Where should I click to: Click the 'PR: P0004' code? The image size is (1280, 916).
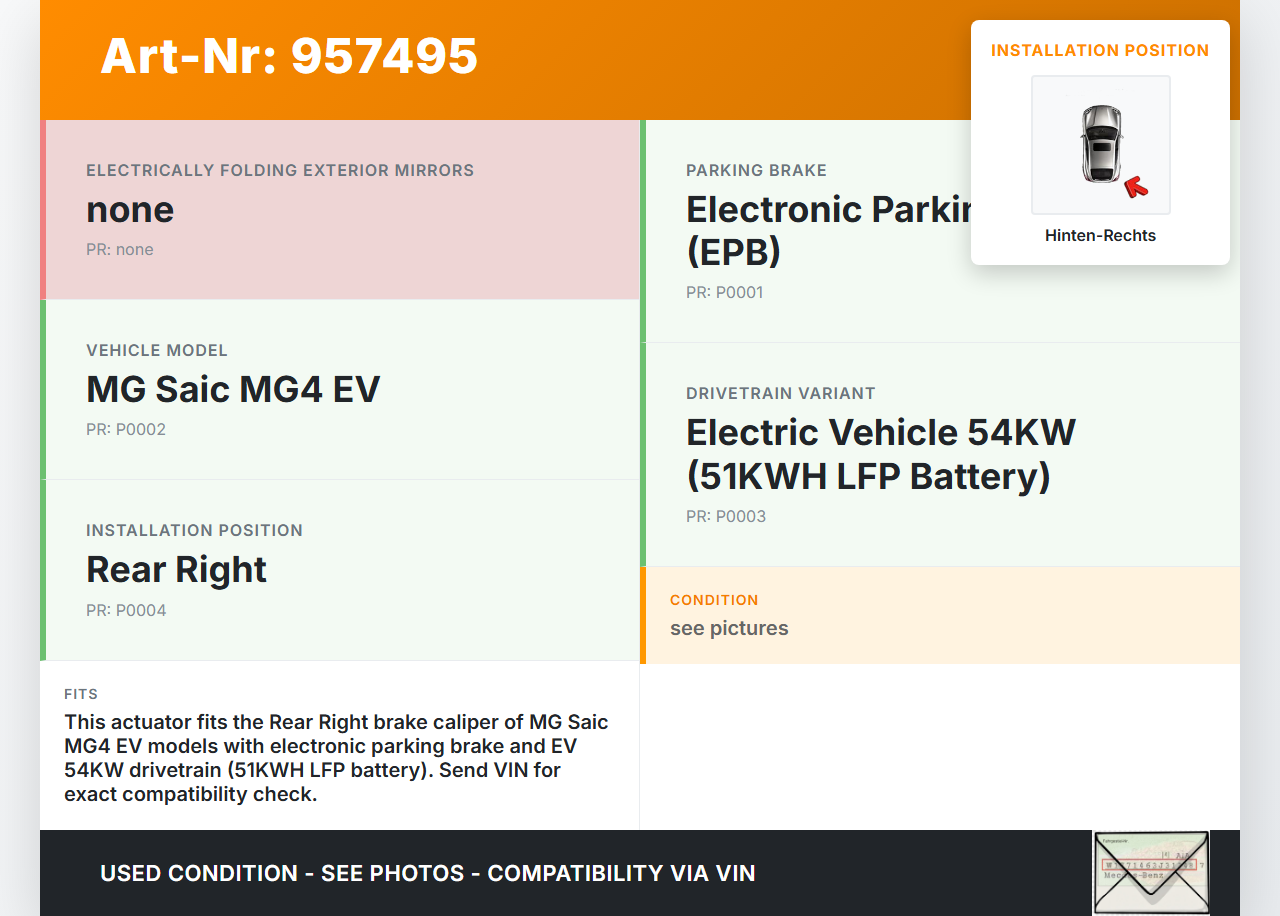point(126,610)
